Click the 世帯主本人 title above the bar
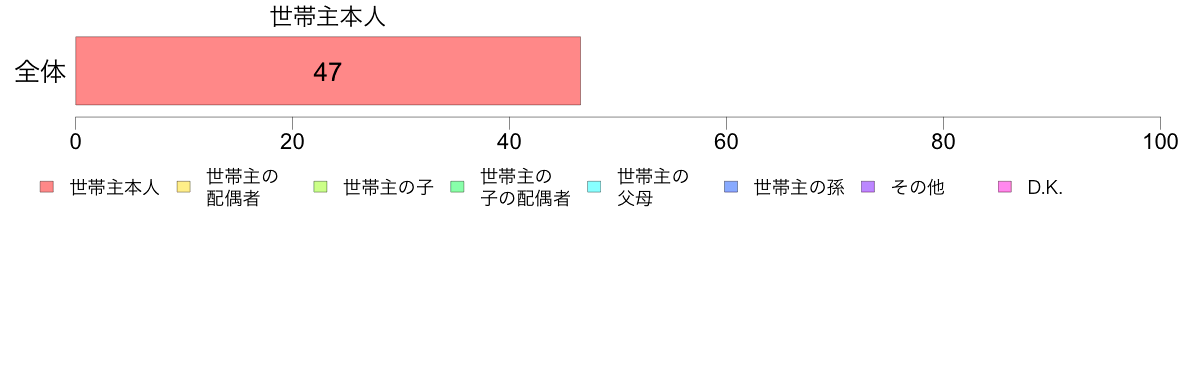The image size is (1188, 368). (328, 17)
